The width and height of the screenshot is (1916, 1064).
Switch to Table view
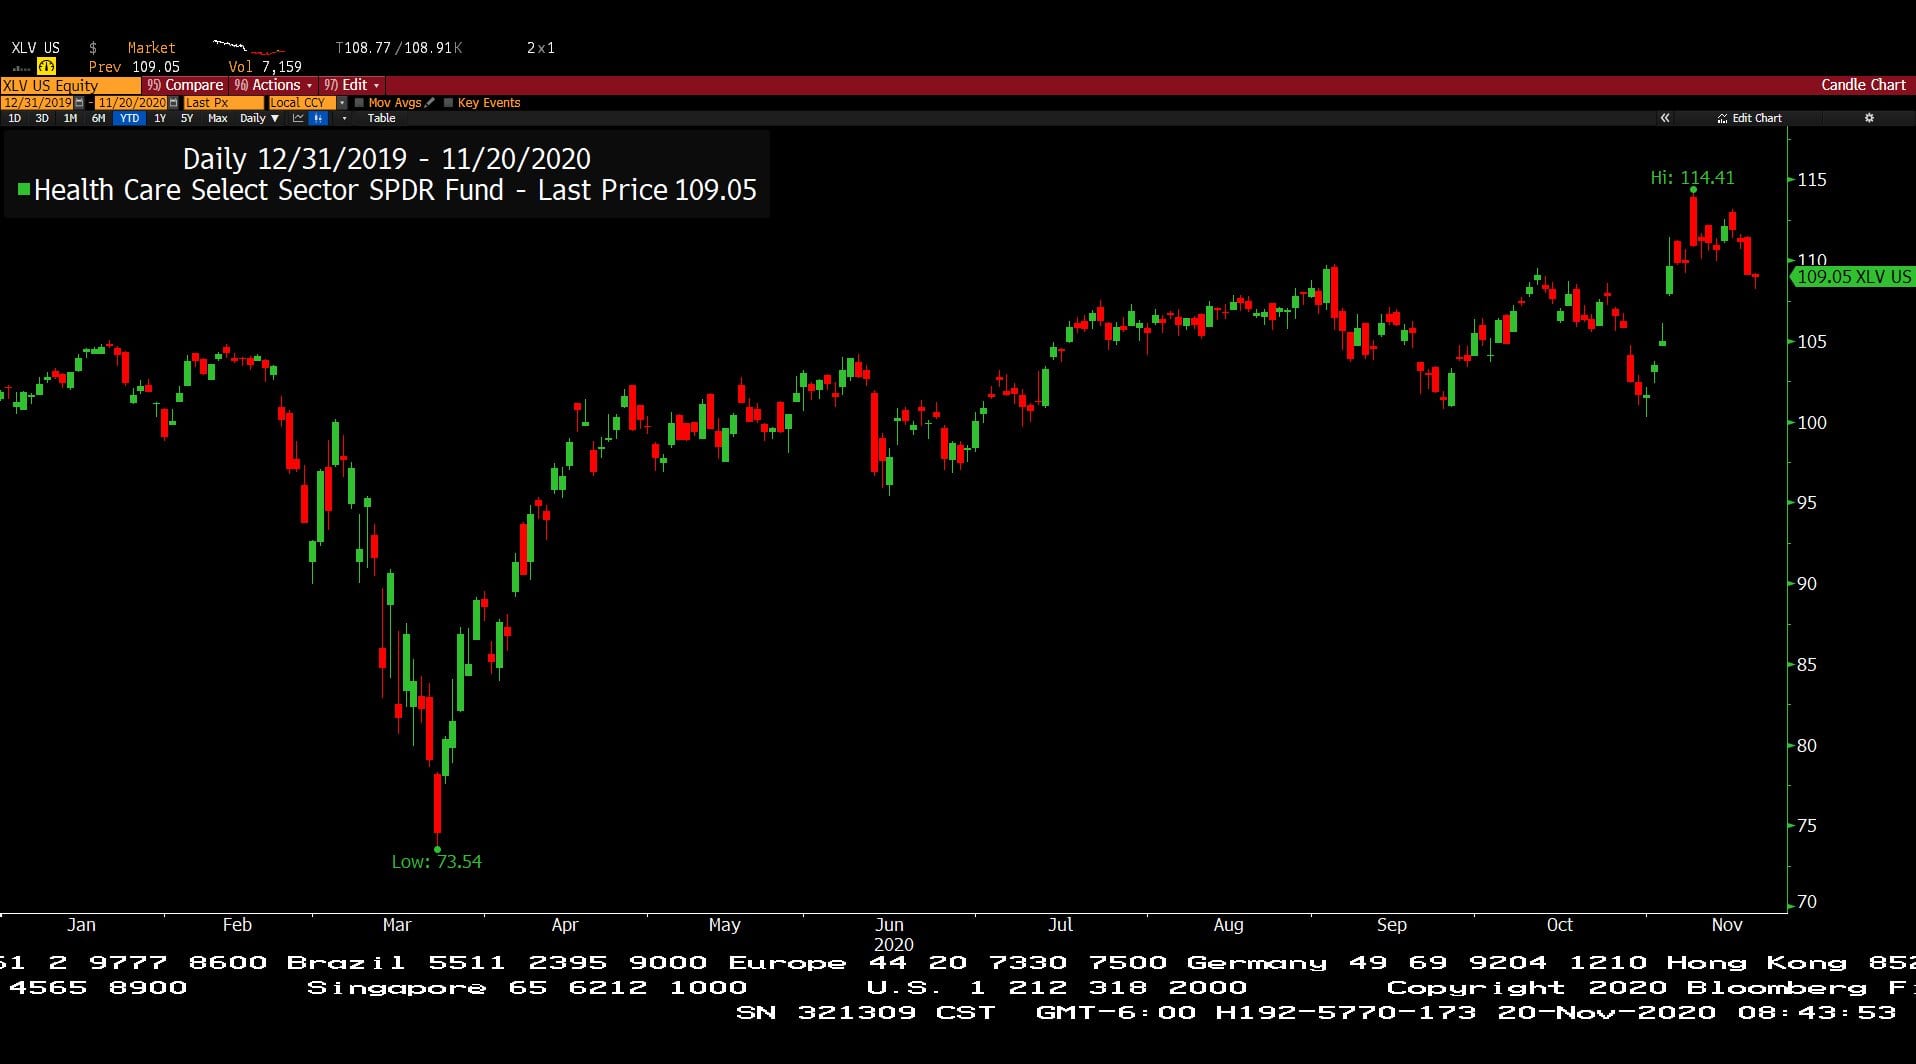click(x=381, y=118)
